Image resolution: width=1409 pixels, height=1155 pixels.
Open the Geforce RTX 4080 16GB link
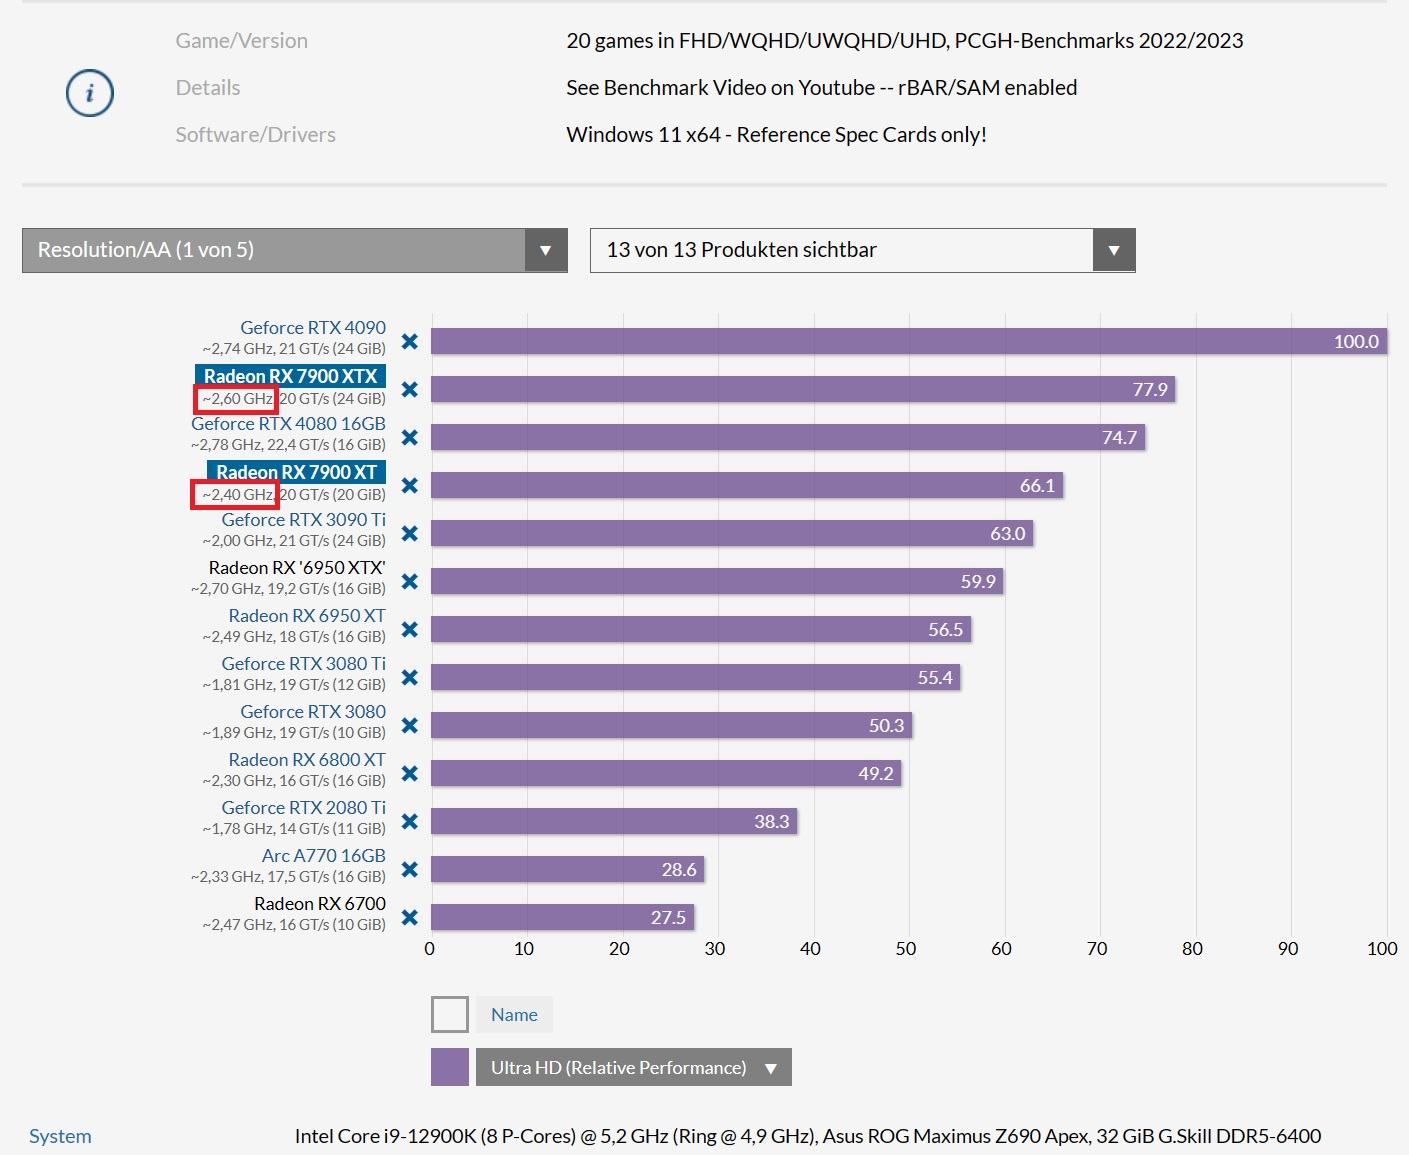[288, 424]
